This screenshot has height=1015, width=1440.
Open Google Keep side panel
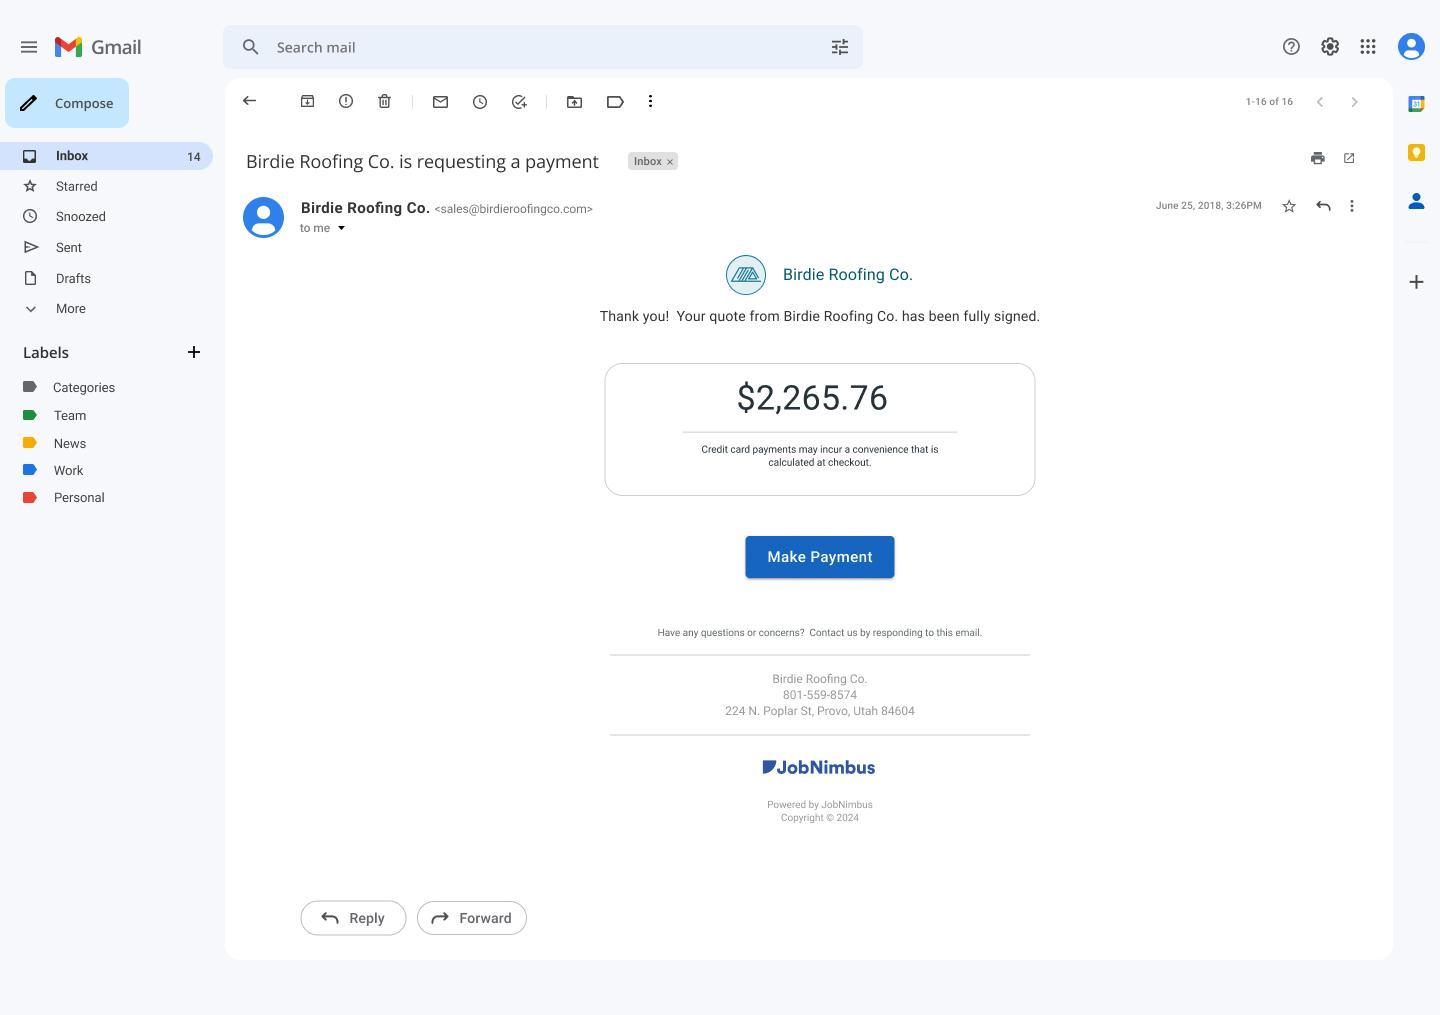(x=1416, y=152)
